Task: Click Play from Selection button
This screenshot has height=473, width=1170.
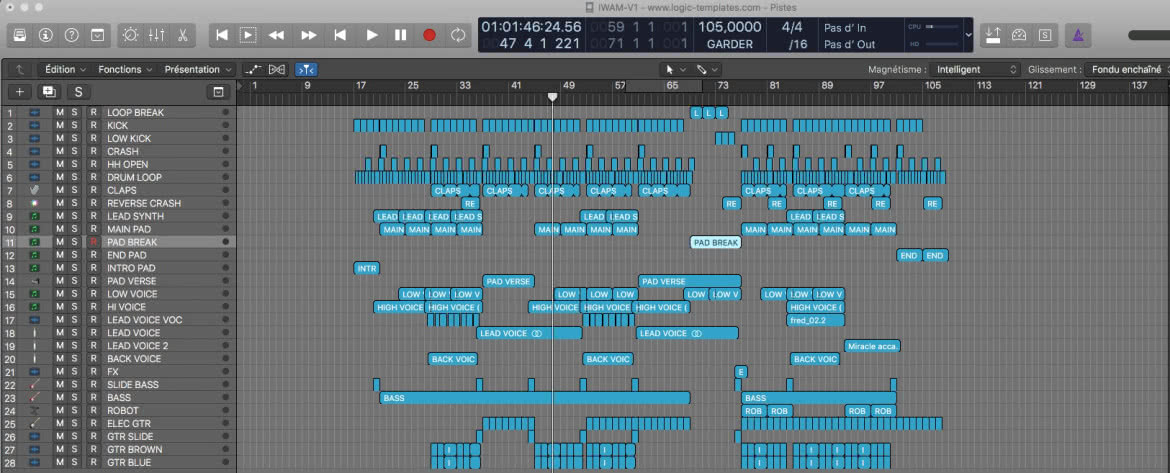Action: 248,35
